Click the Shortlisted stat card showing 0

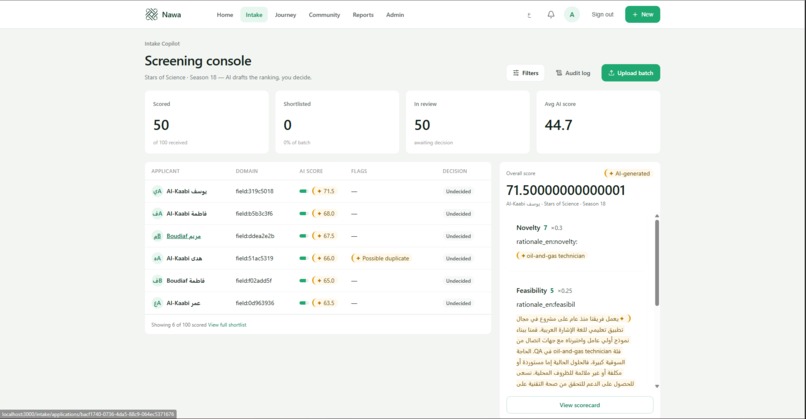[x=337, y=122]
